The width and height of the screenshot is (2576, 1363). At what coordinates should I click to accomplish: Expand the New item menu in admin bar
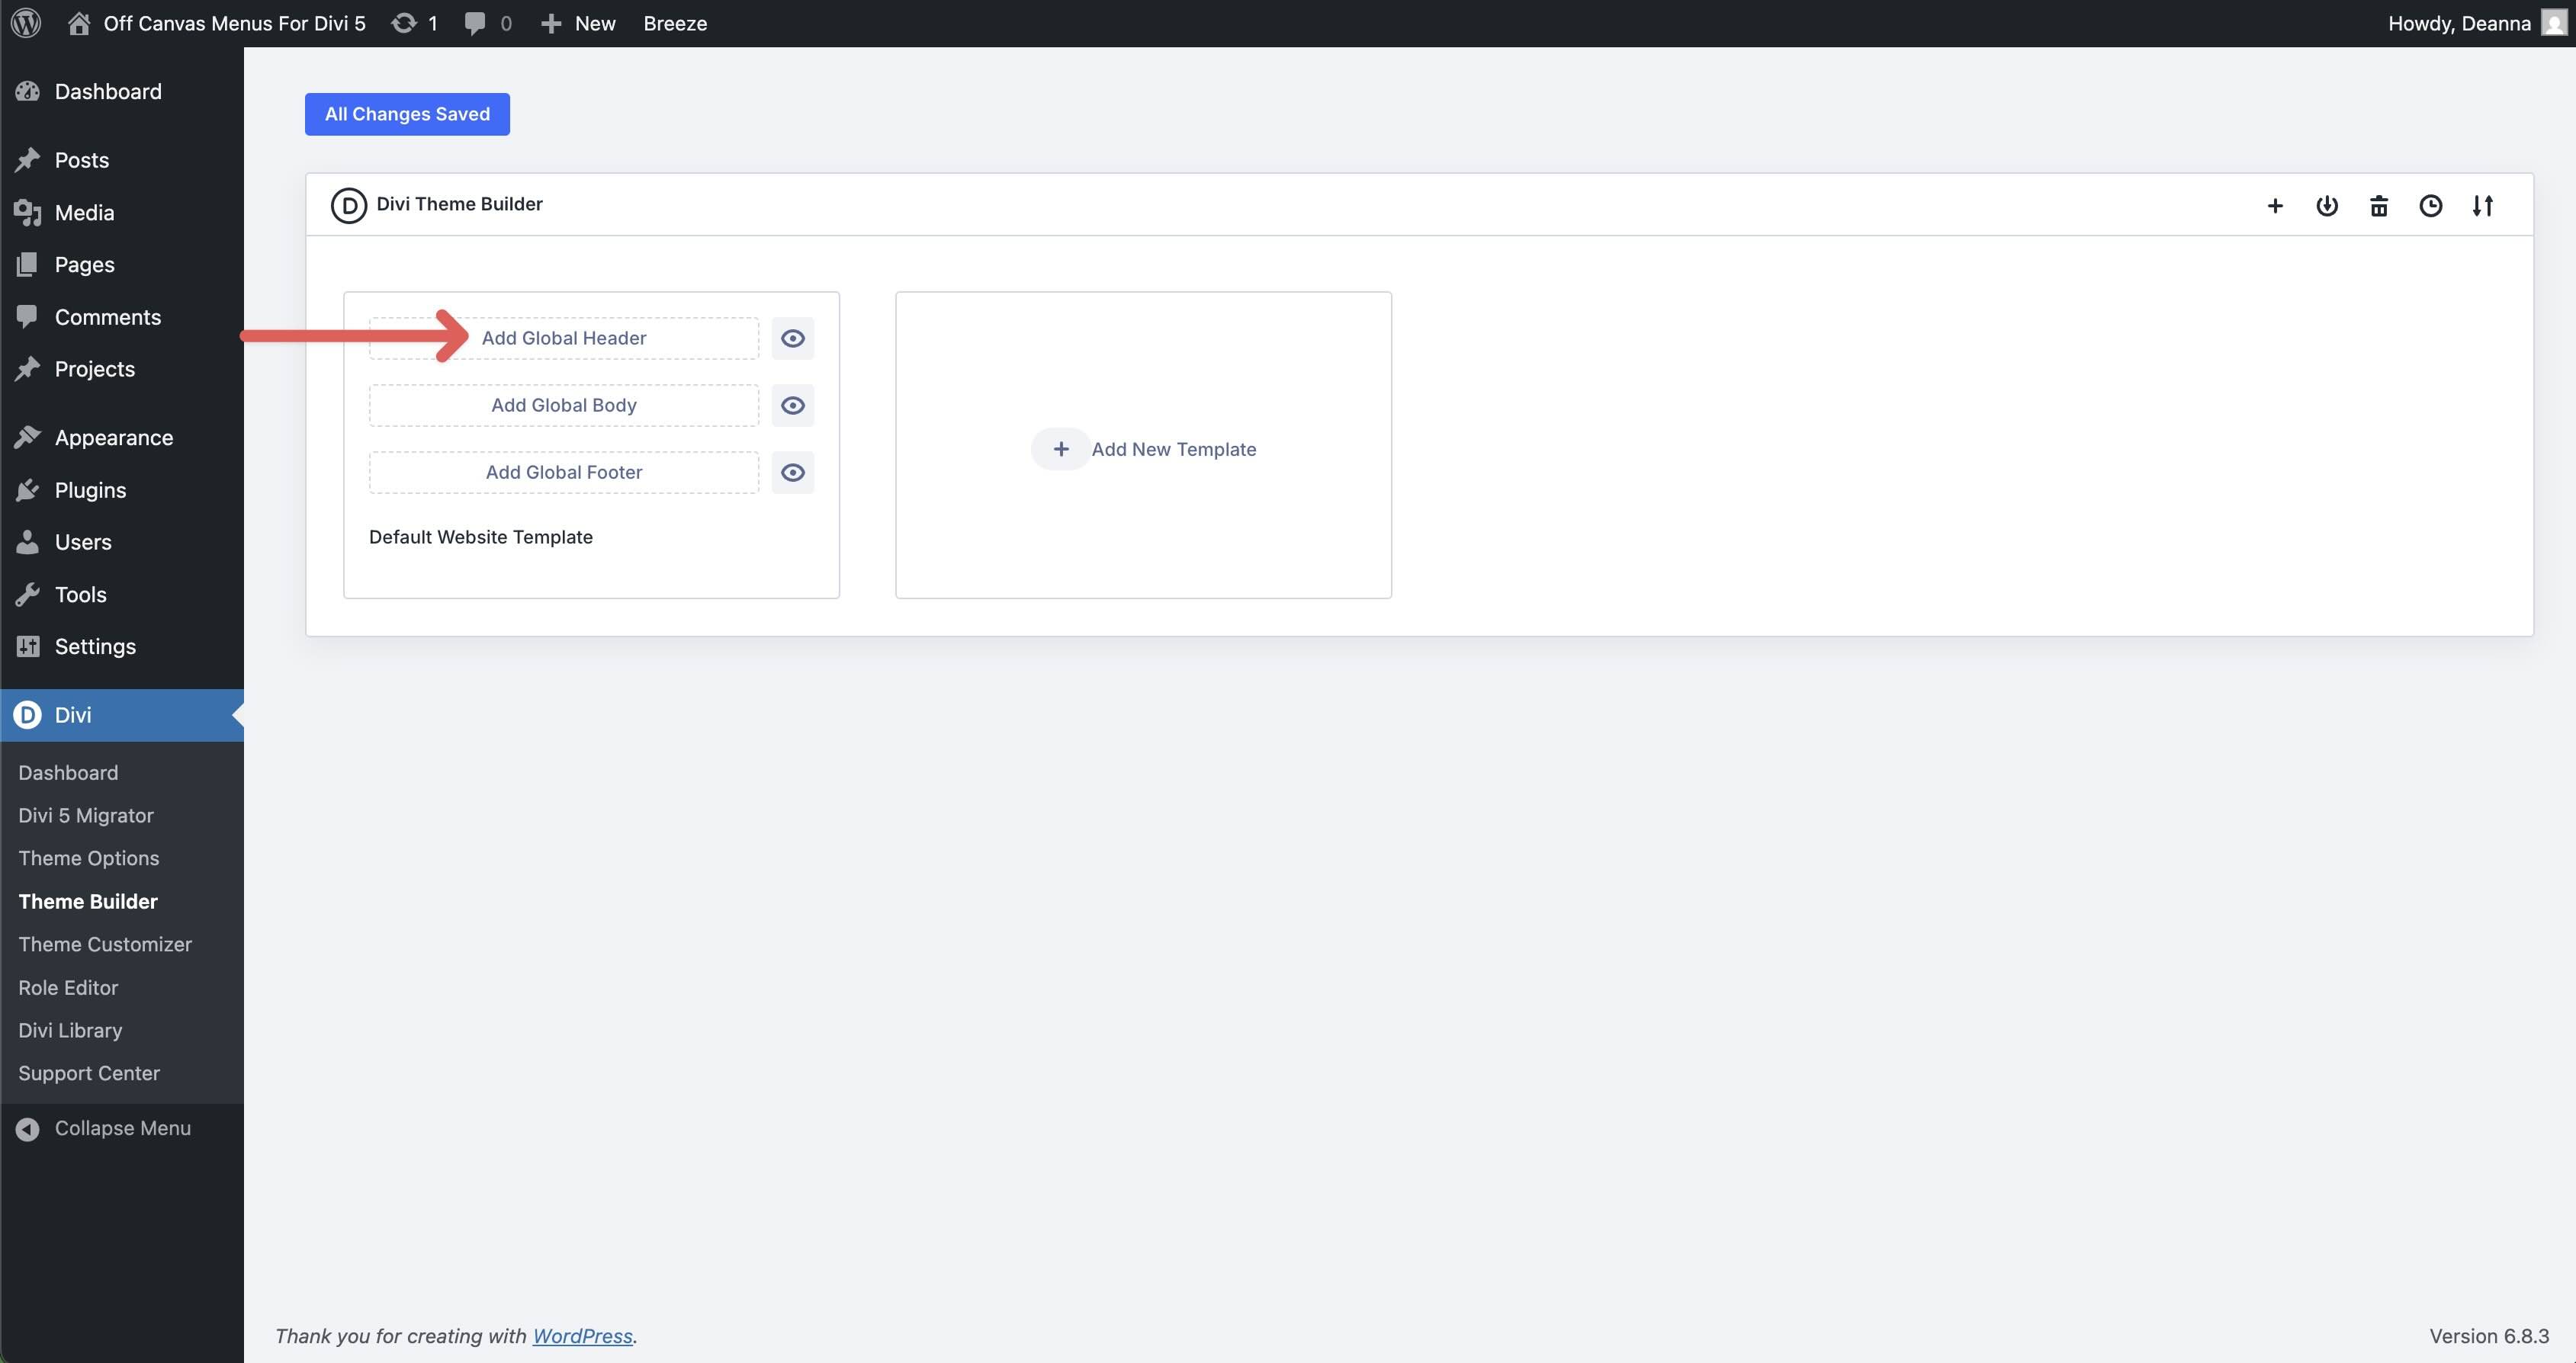pyautogui.click(x=577, y=22)
